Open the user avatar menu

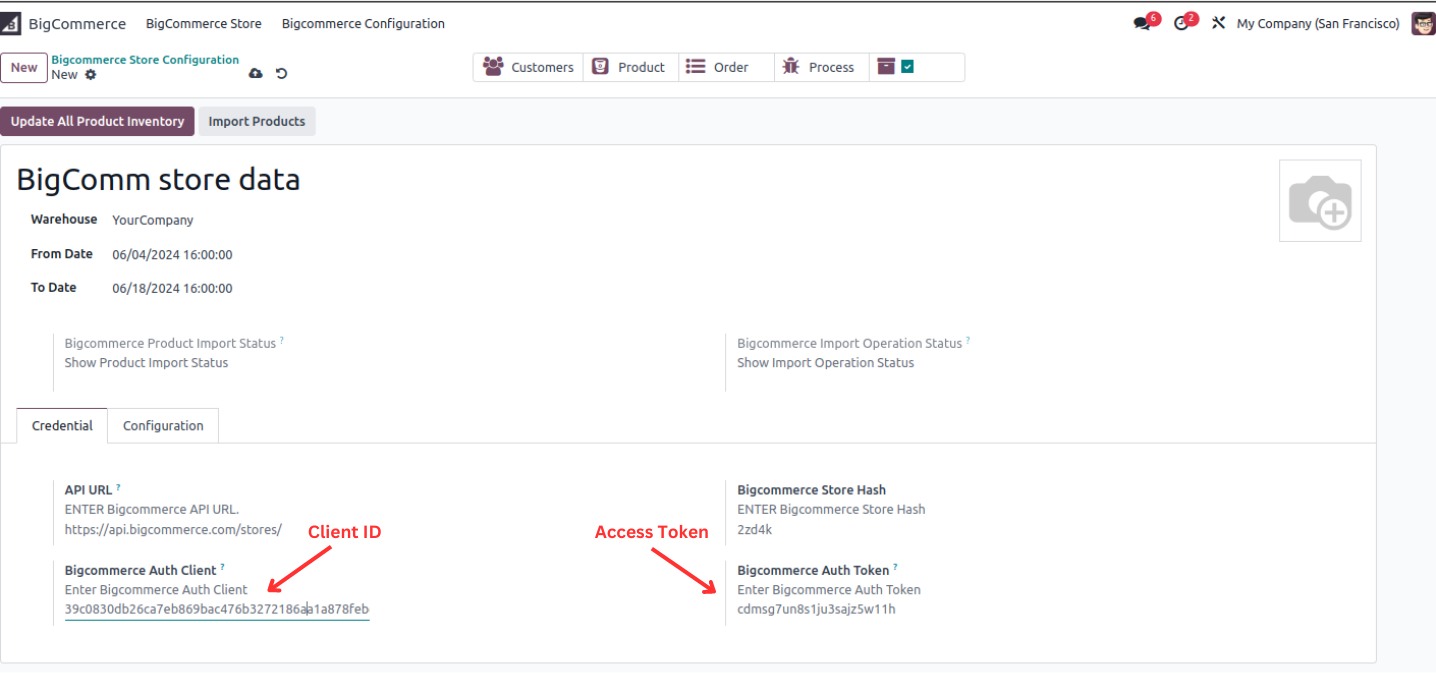tap(1423, 23)
